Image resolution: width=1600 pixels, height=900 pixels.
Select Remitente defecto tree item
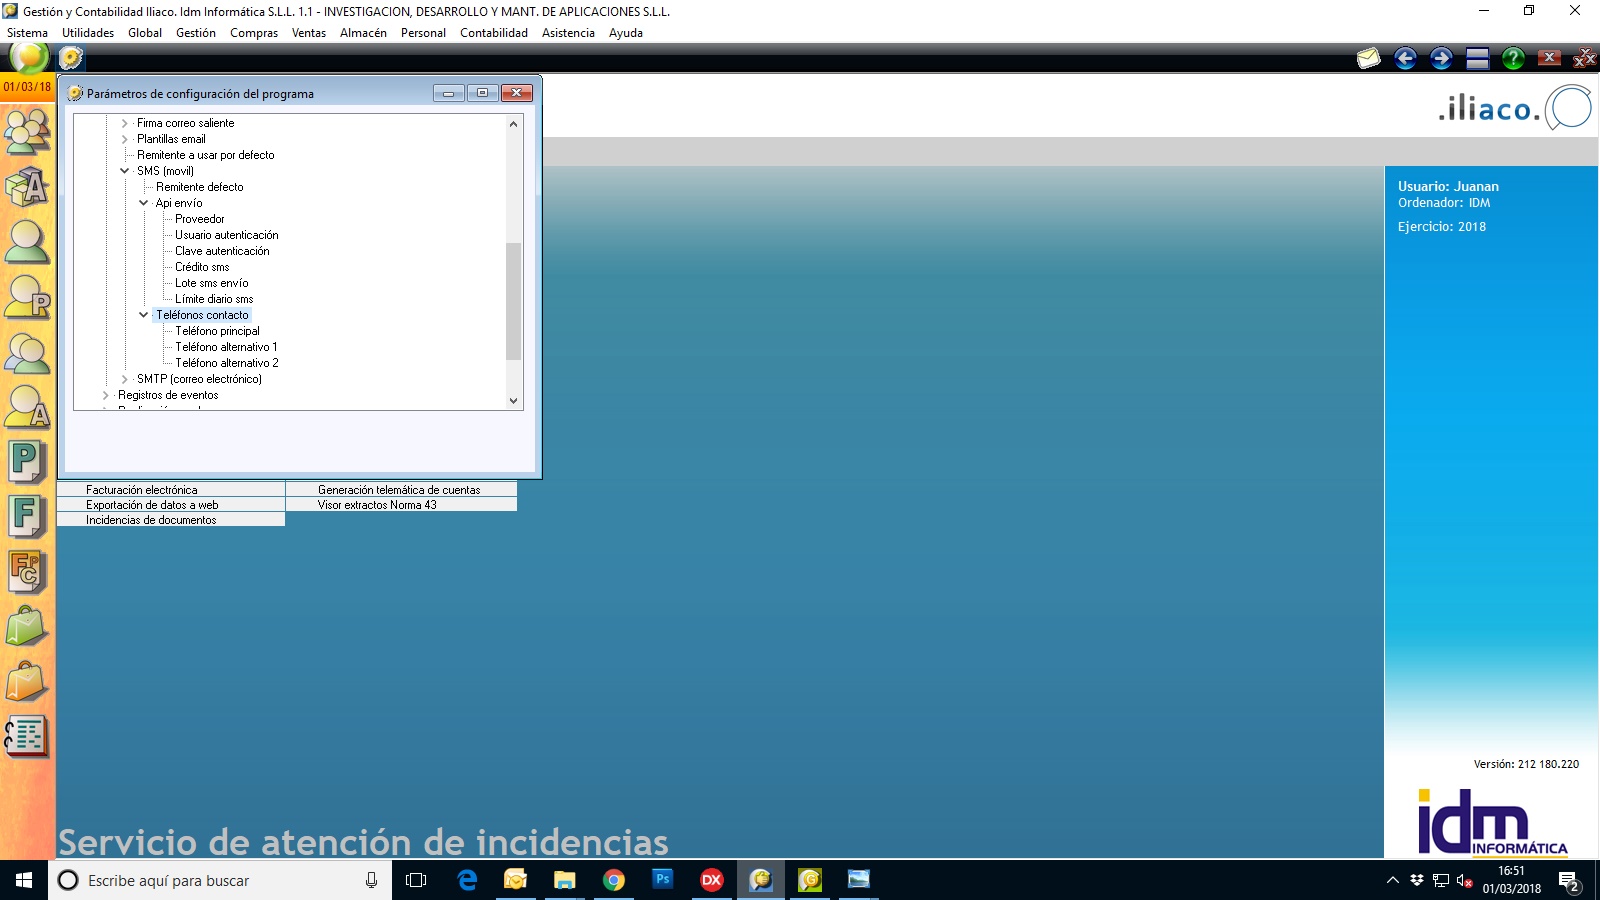(x=199, y=187)
